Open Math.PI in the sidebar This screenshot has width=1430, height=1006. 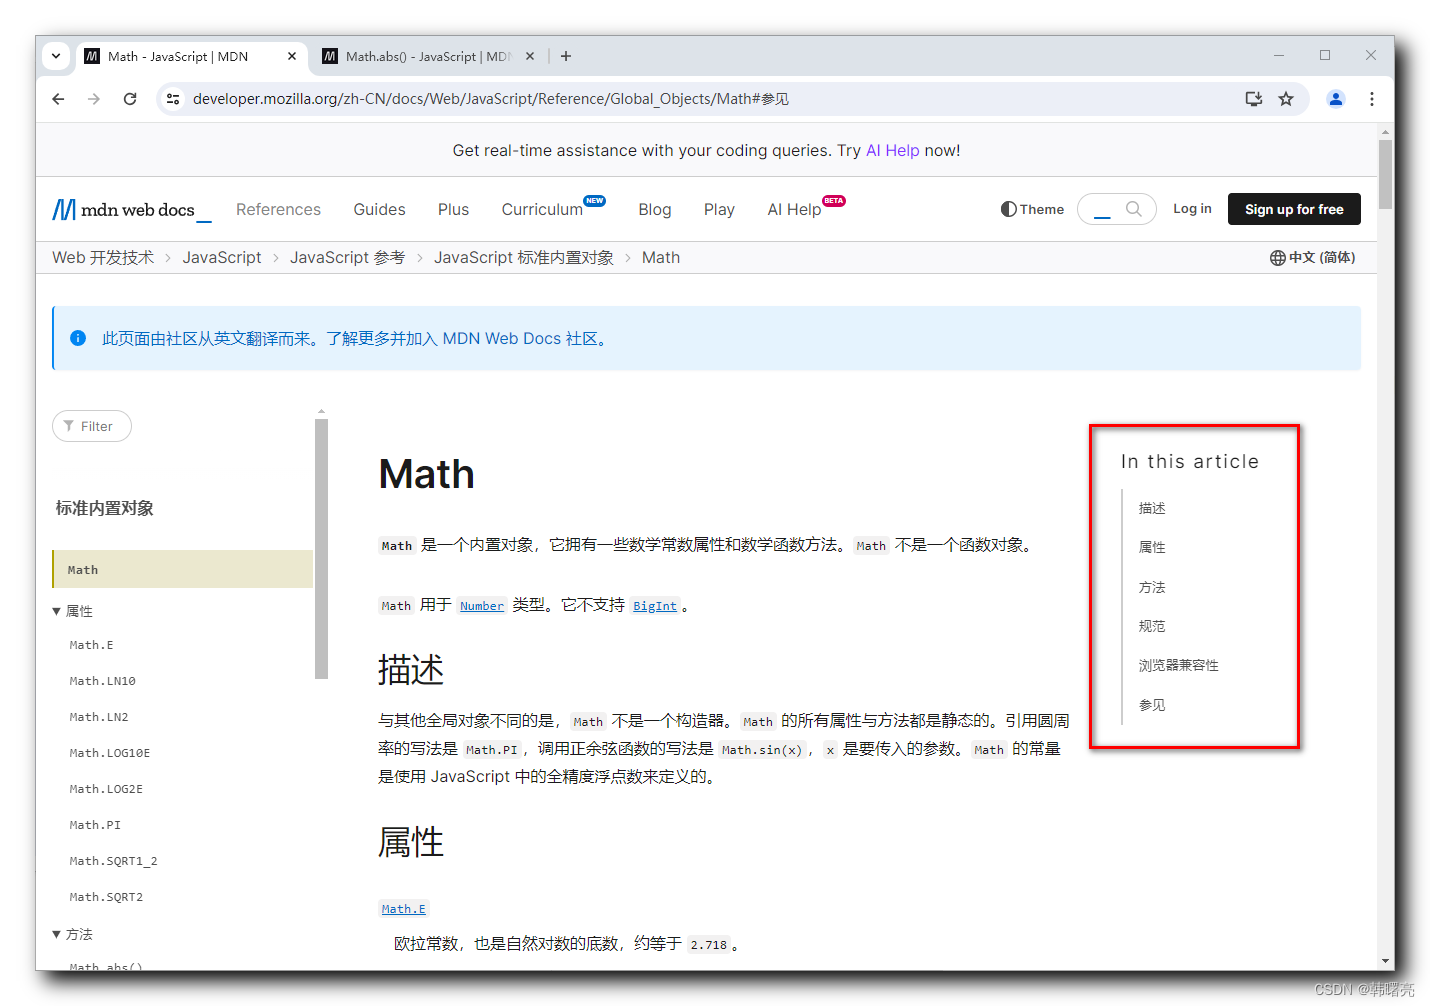[x=95, y=826]
